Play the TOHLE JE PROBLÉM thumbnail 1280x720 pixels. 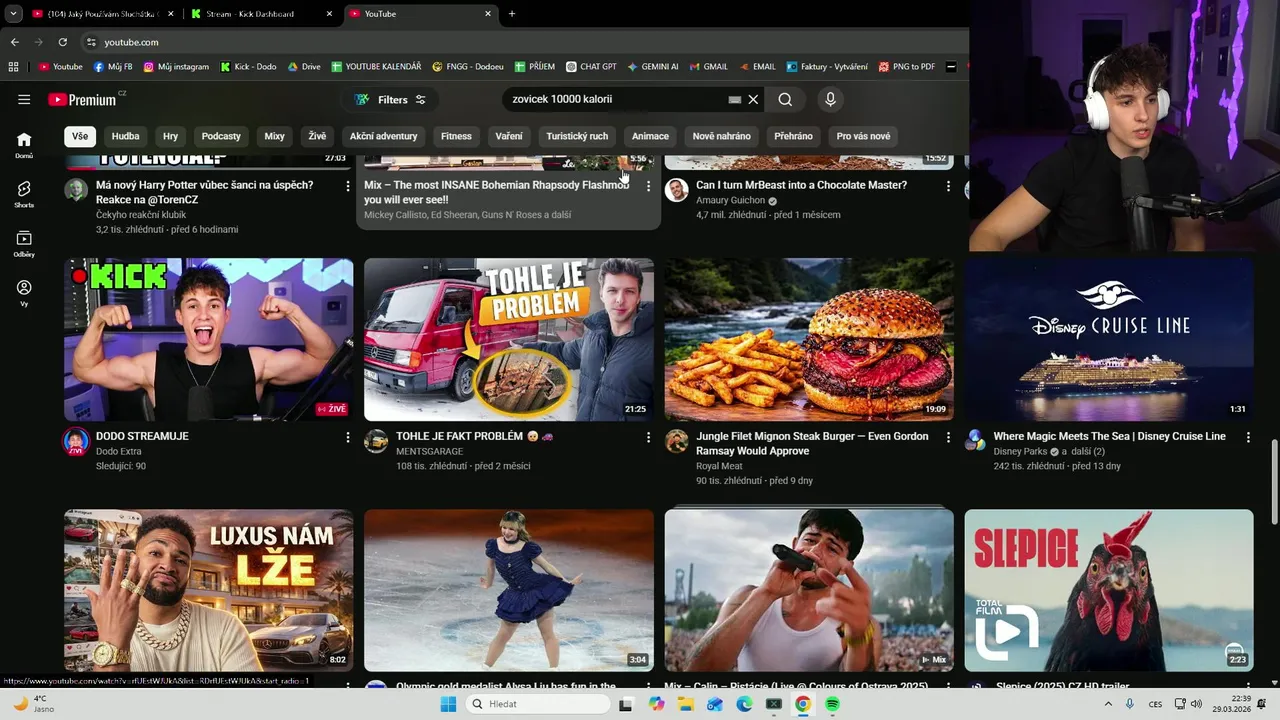[509, 340]
